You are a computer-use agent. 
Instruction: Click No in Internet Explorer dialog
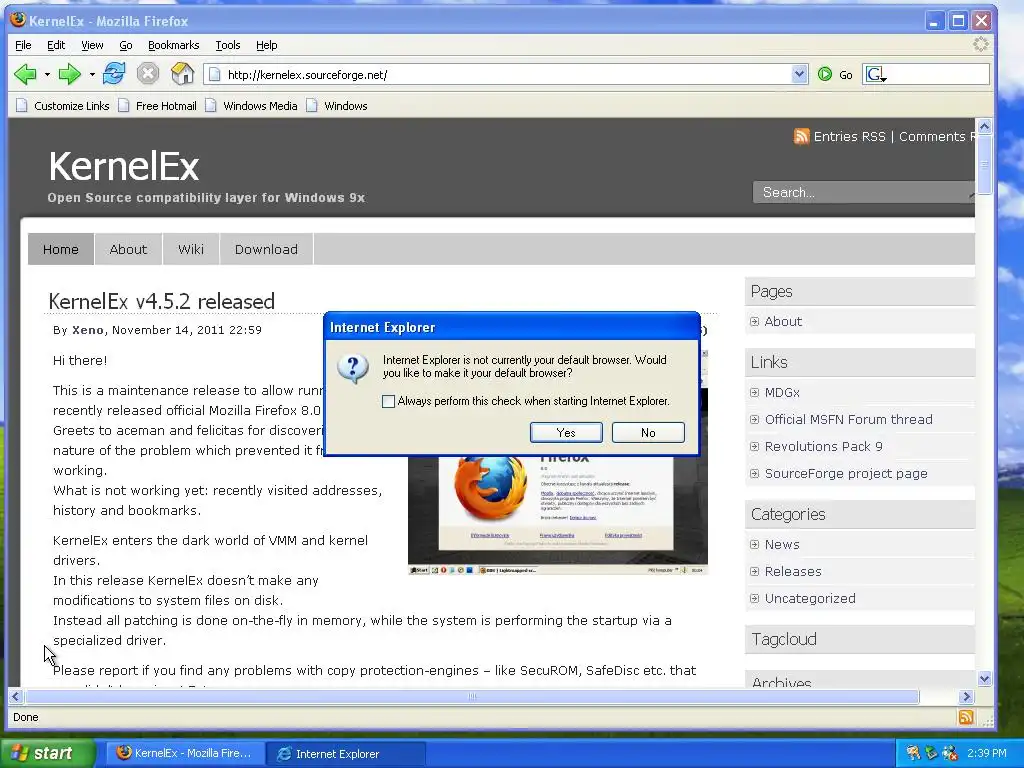pos(648,432)
